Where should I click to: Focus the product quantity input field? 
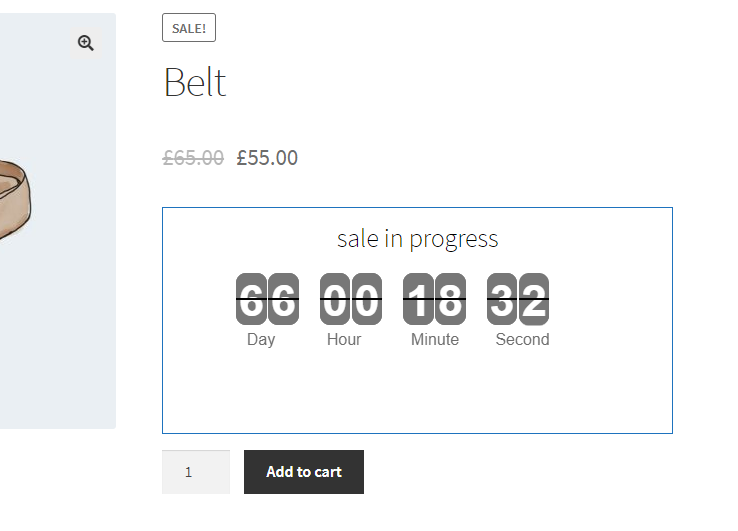click(x=196, y=472)
